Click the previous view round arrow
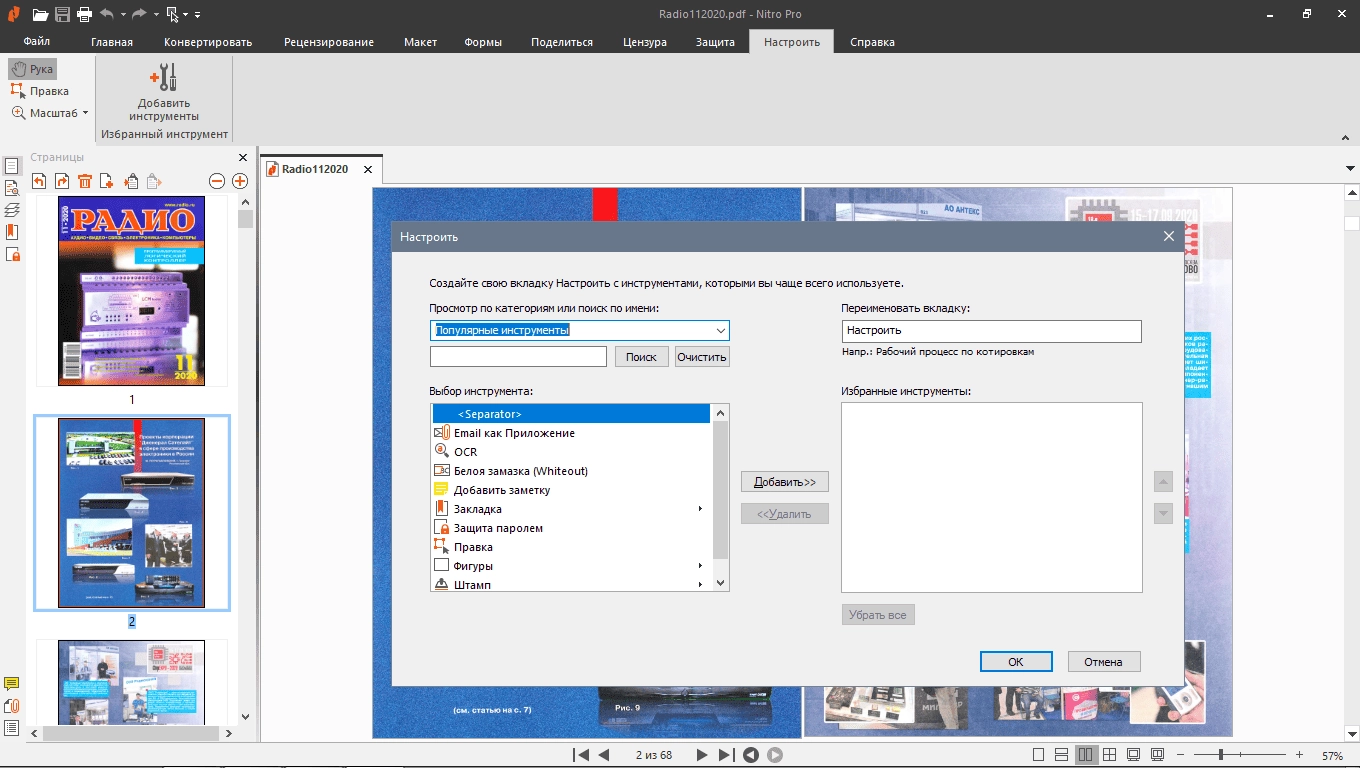 click(750, 755)
